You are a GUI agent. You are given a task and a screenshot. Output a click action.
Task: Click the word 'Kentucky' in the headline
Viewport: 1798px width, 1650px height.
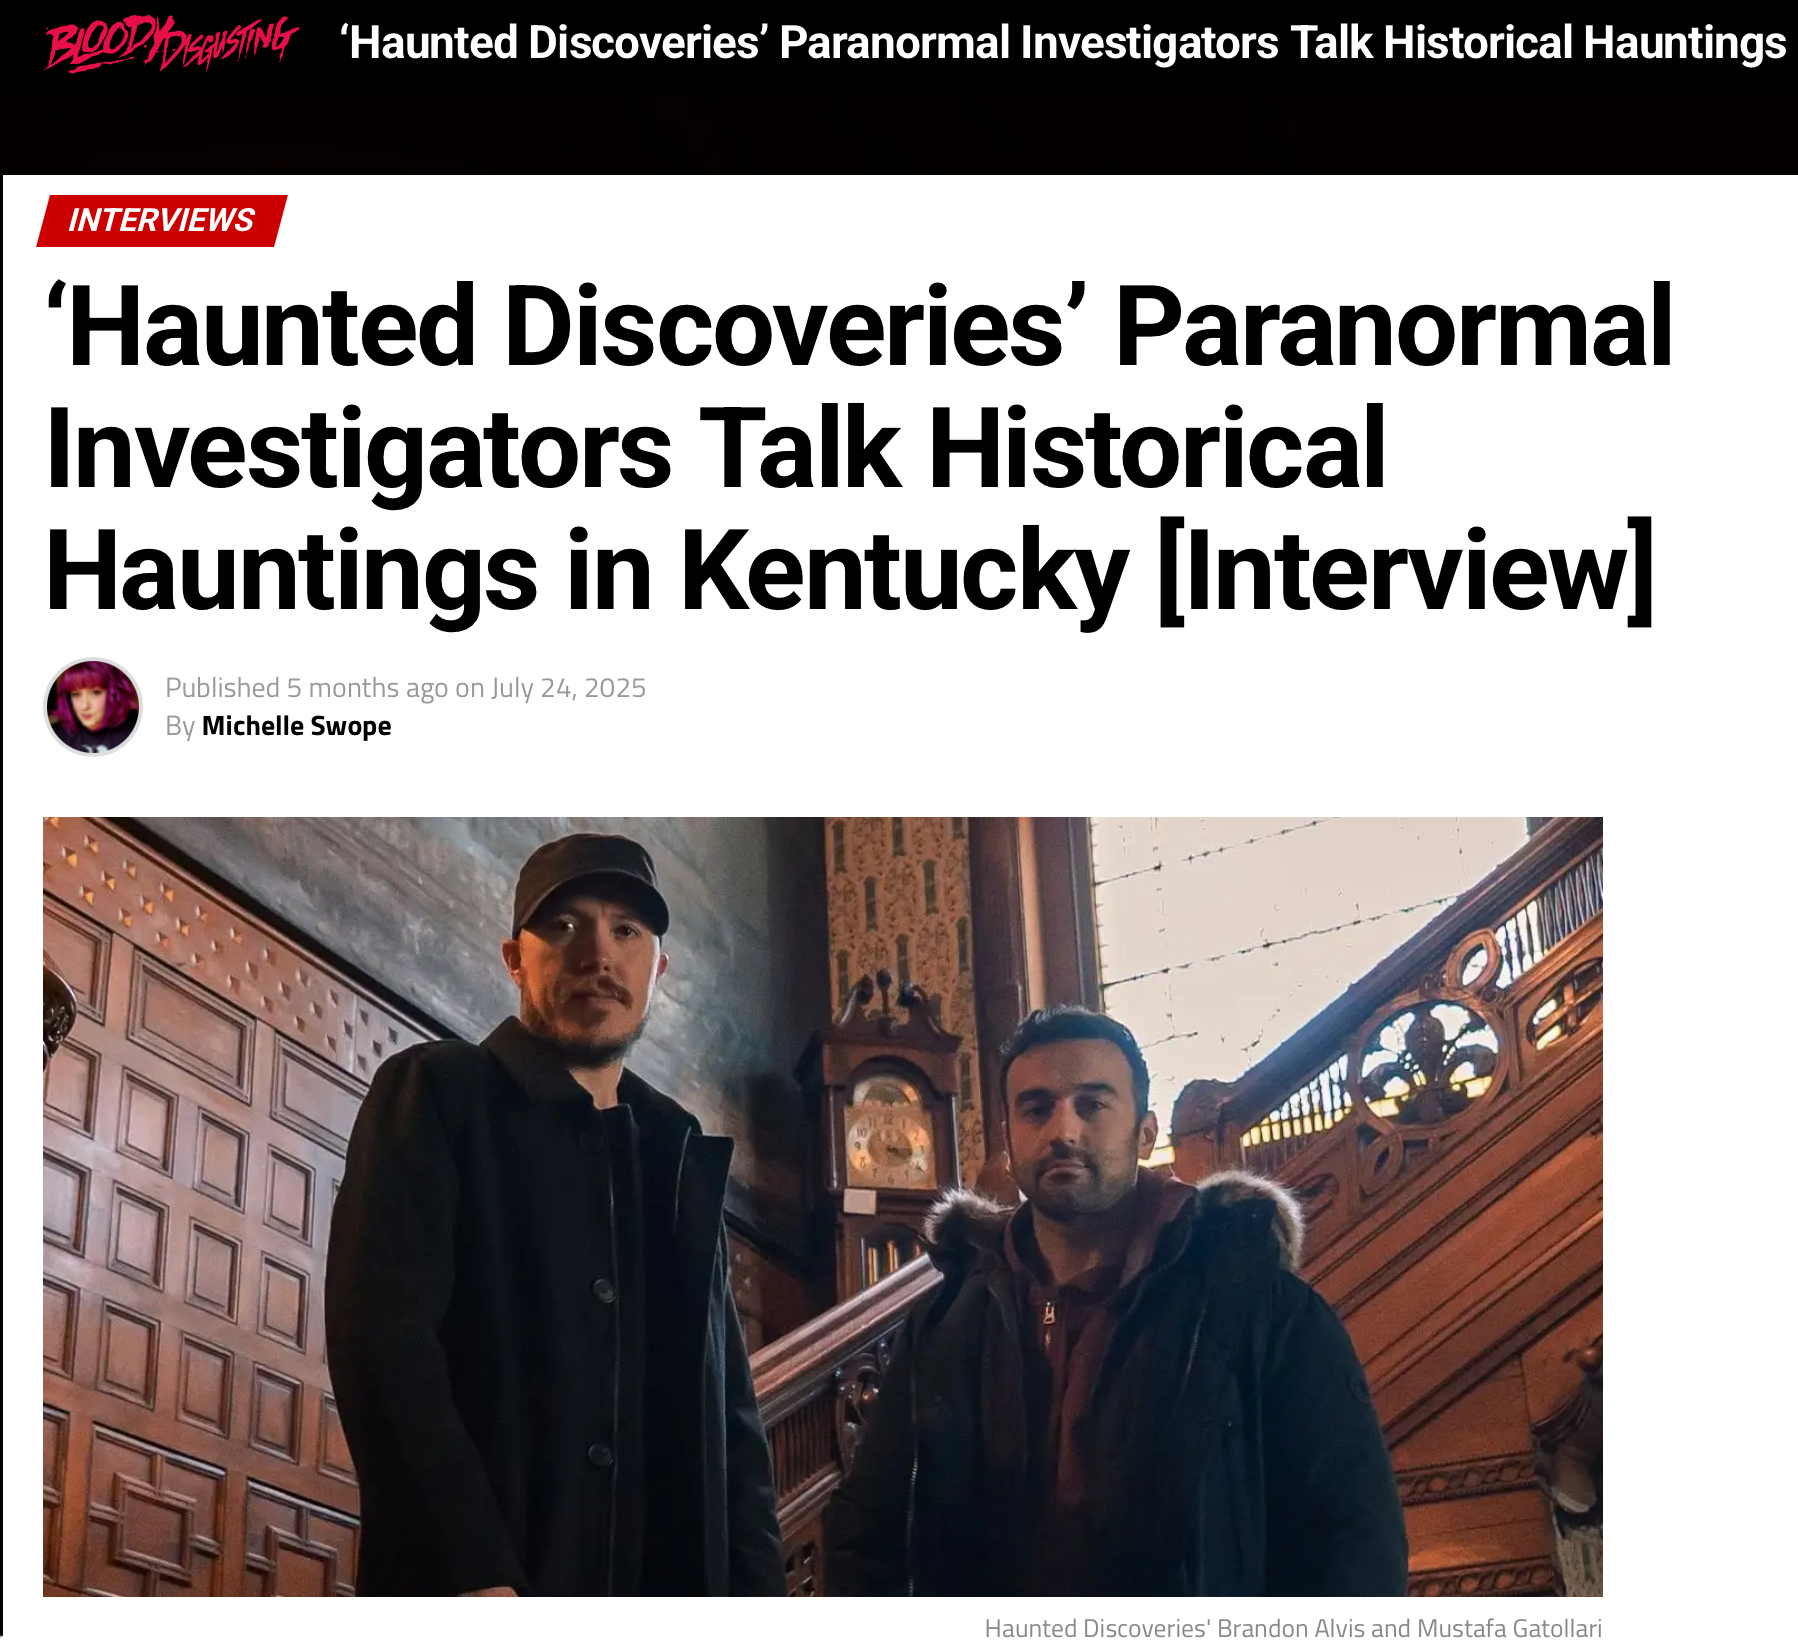[x=904, y=572]
